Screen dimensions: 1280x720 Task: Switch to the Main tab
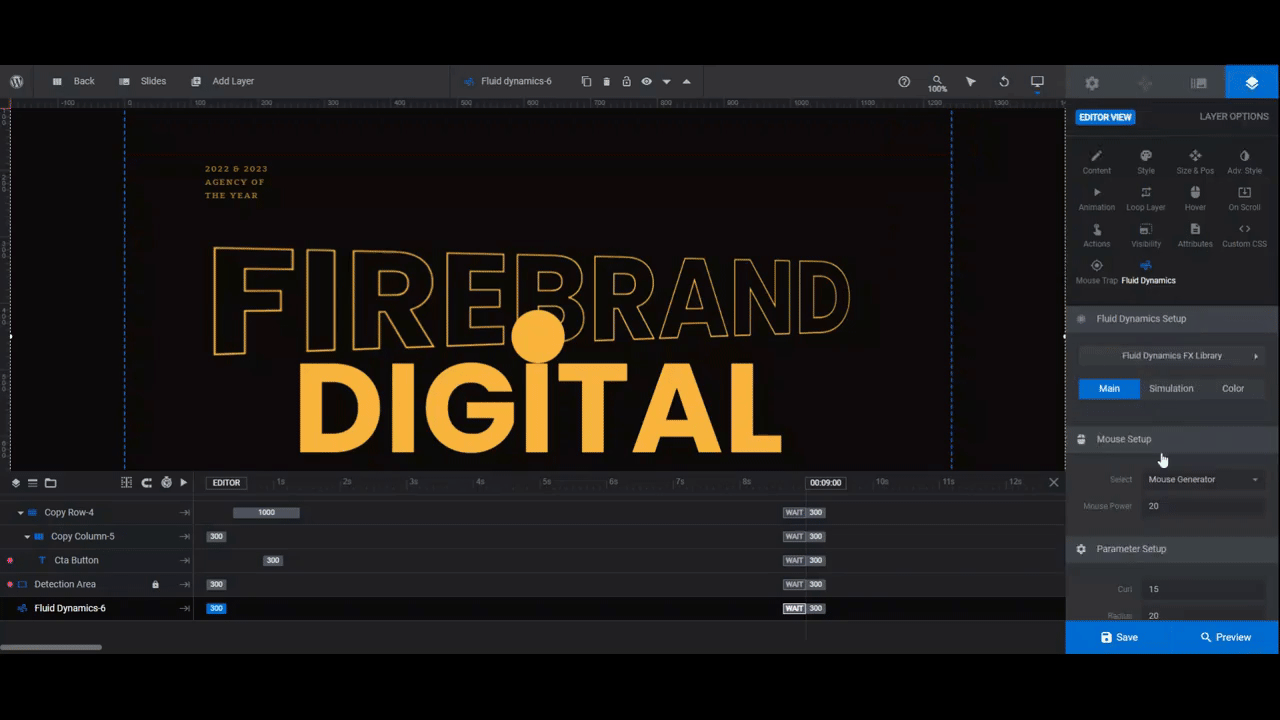click(1109, 388)
